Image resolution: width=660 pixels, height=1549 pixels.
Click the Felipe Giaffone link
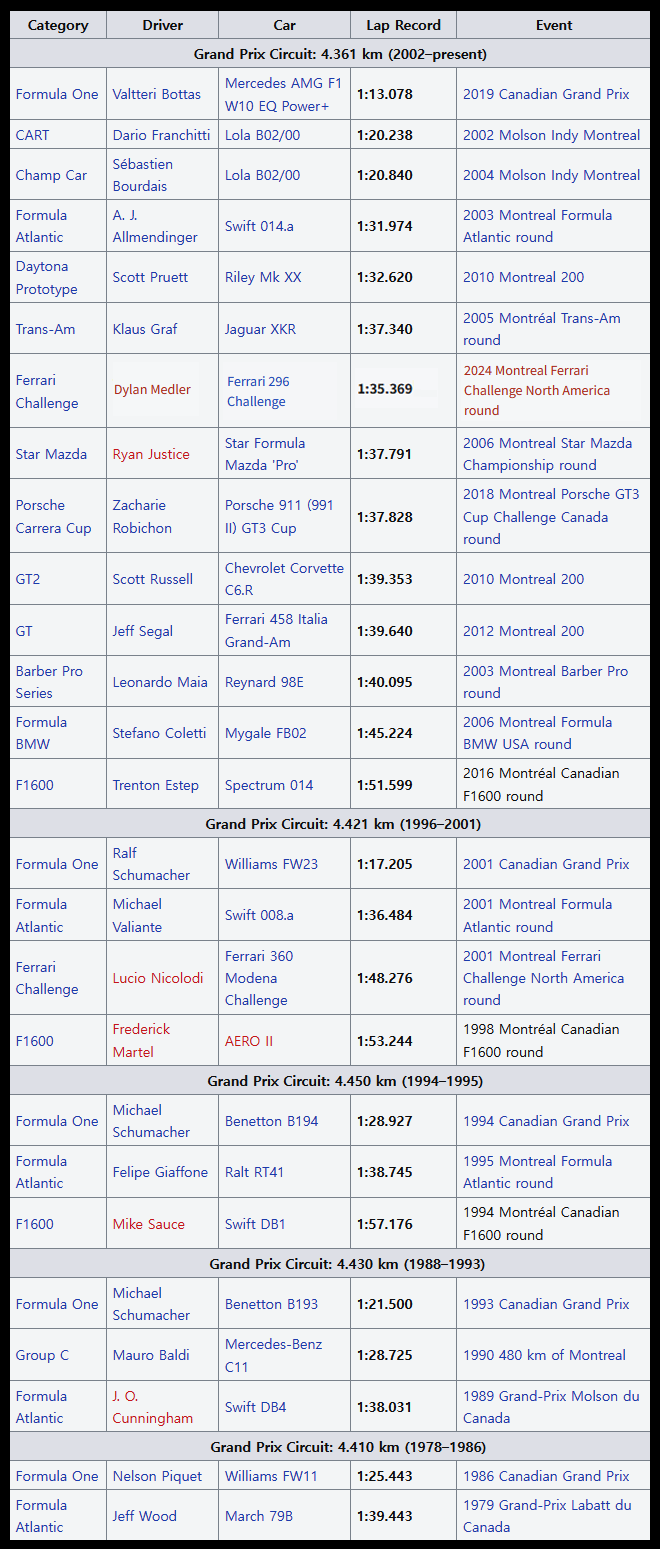click(x=160, y=1172)
